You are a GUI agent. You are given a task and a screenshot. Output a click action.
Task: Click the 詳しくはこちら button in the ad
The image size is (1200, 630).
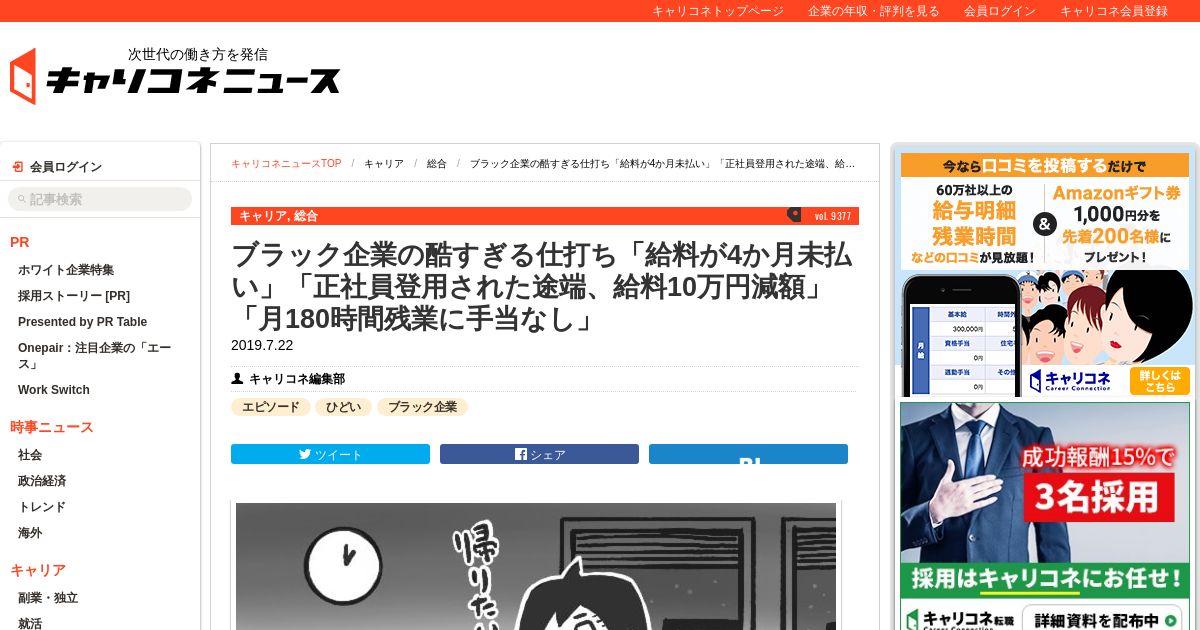pyautogui.click(x=1160, y=381)
